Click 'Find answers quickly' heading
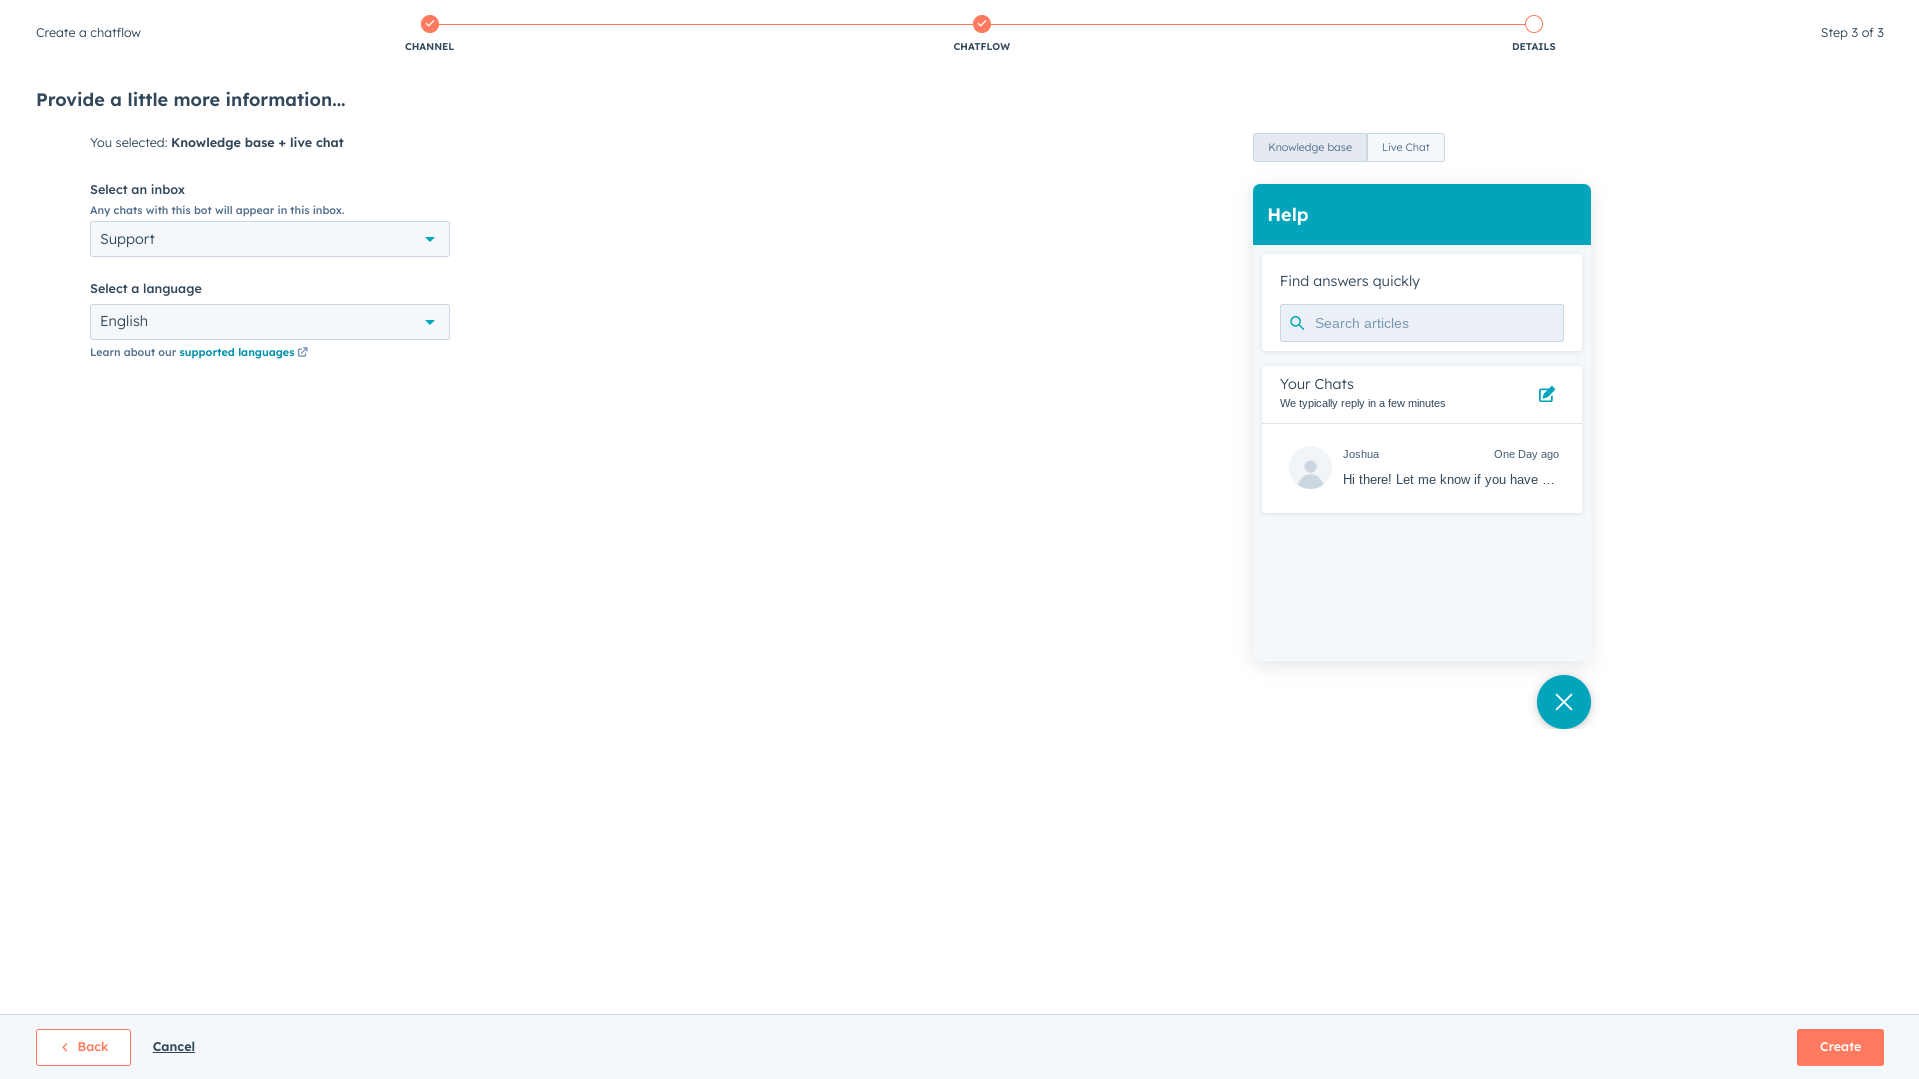This screenshot has width=1919, height=1079. click(1350, 281)
